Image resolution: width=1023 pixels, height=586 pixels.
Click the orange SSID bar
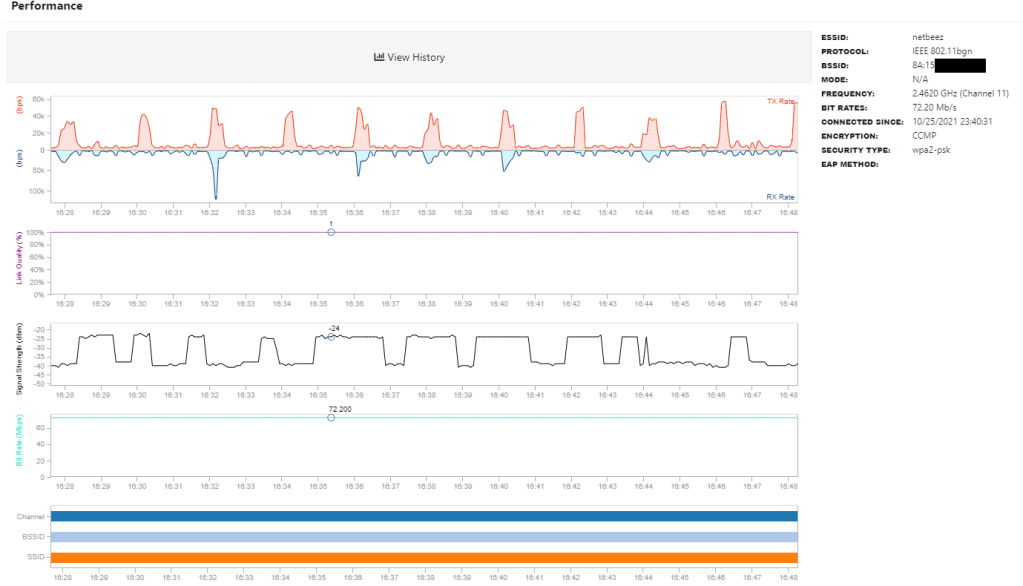click(x=424, y=558)
